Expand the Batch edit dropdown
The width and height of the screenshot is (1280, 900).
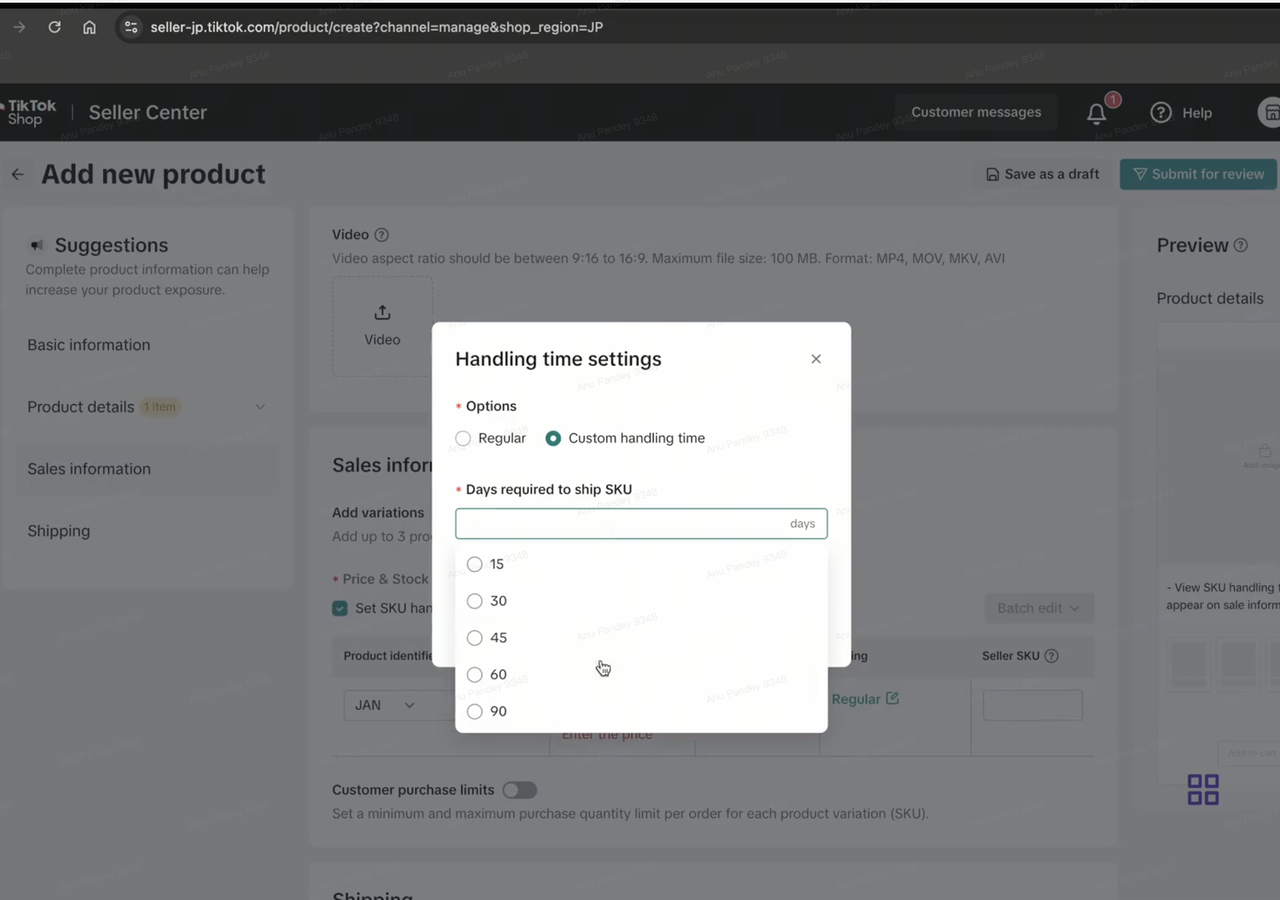(1038, 608)
